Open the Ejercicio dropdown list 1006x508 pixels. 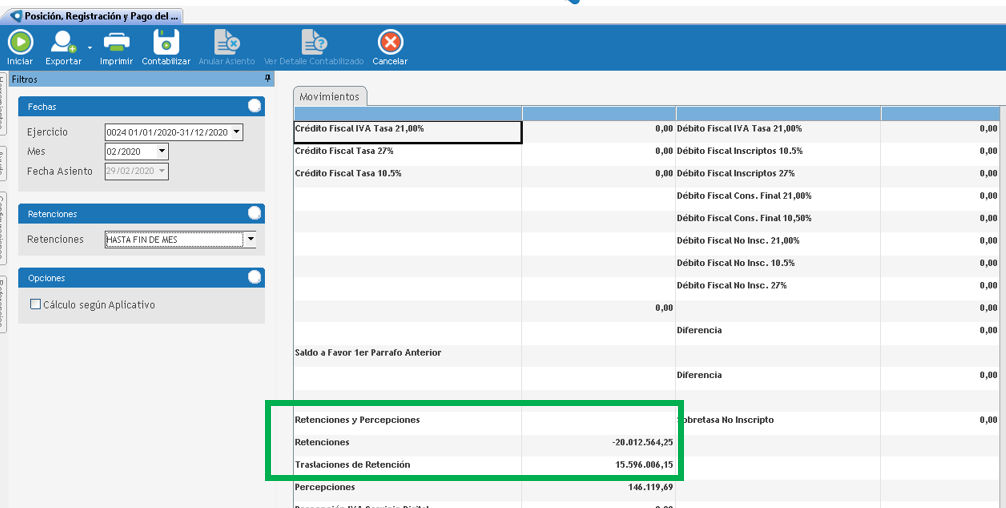[x=237, y=132]
